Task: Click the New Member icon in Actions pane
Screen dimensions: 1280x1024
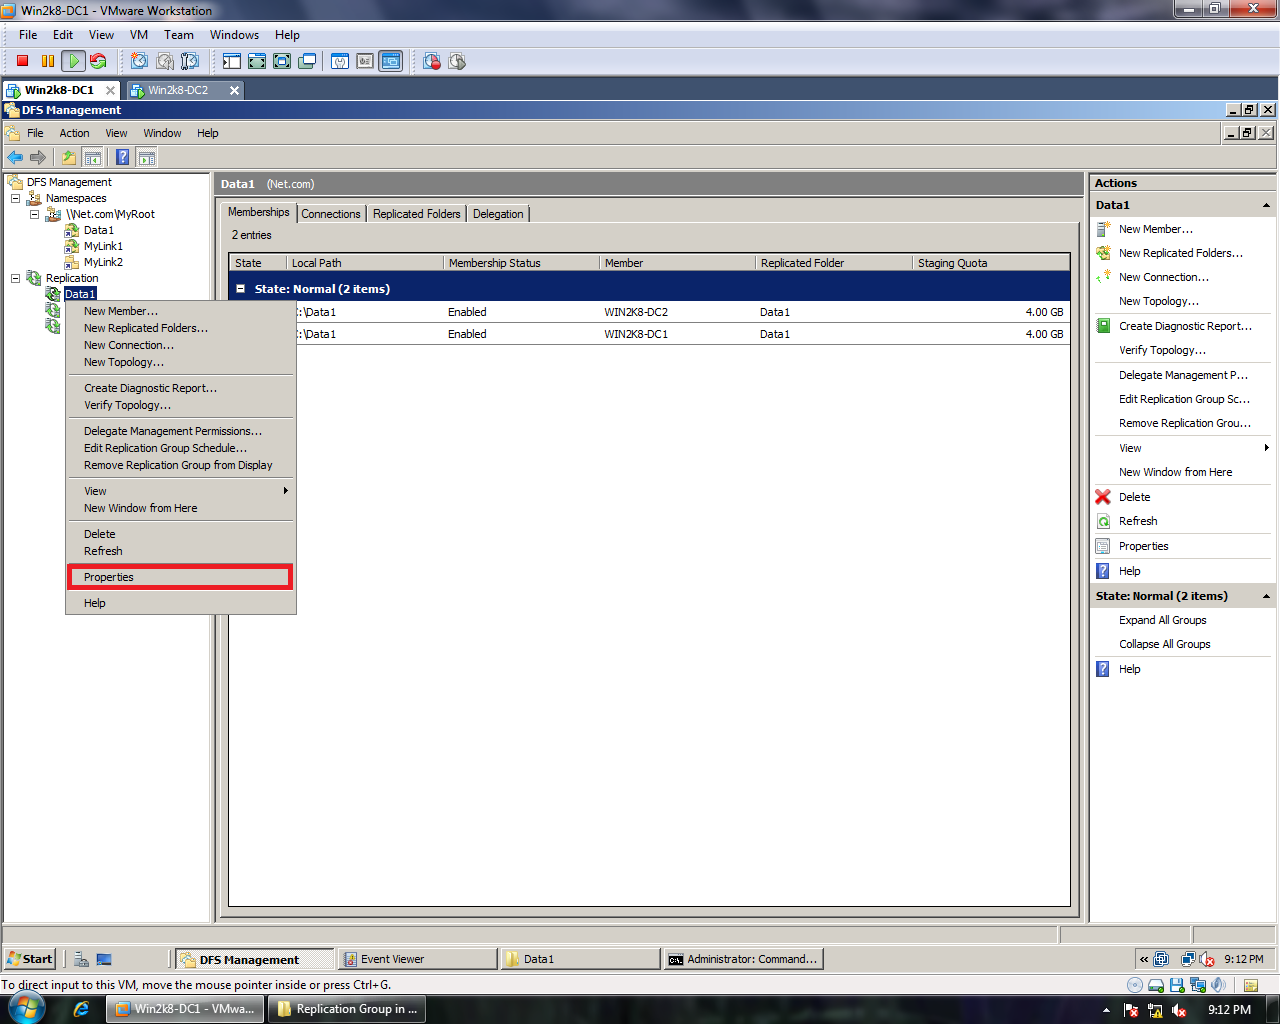Action: pyautogui.click(x=1104, y=229)
